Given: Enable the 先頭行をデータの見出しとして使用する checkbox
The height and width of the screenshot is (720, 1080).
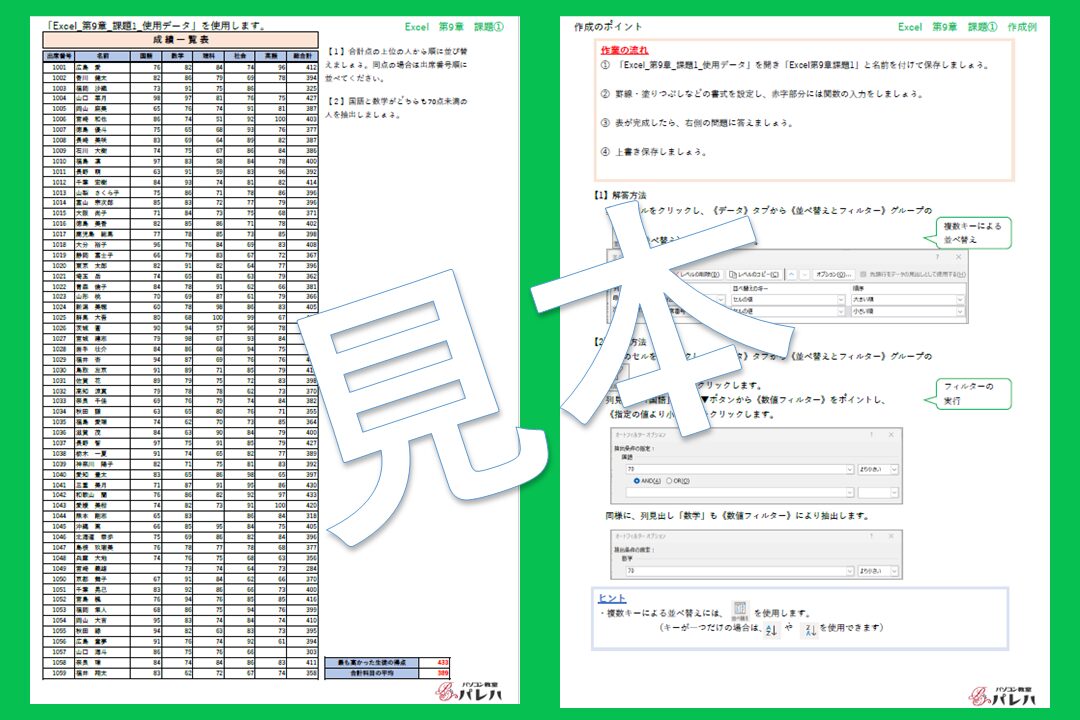Looking at the screenshot, I should (x=863, y=273).
